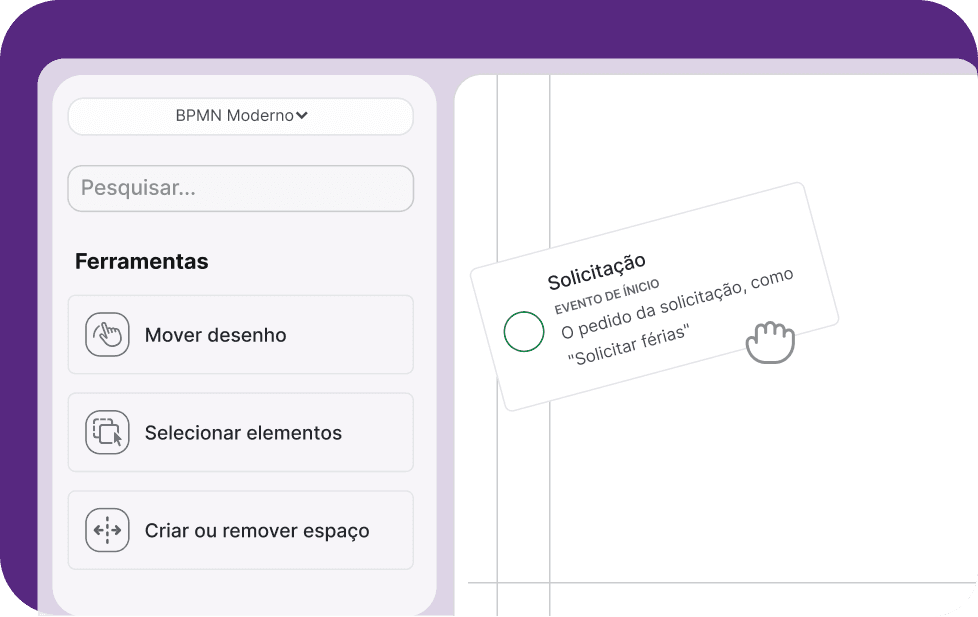Click the 'O pedido da solicitação' description text
978x617 pixels.
click(x=676, y=308)
